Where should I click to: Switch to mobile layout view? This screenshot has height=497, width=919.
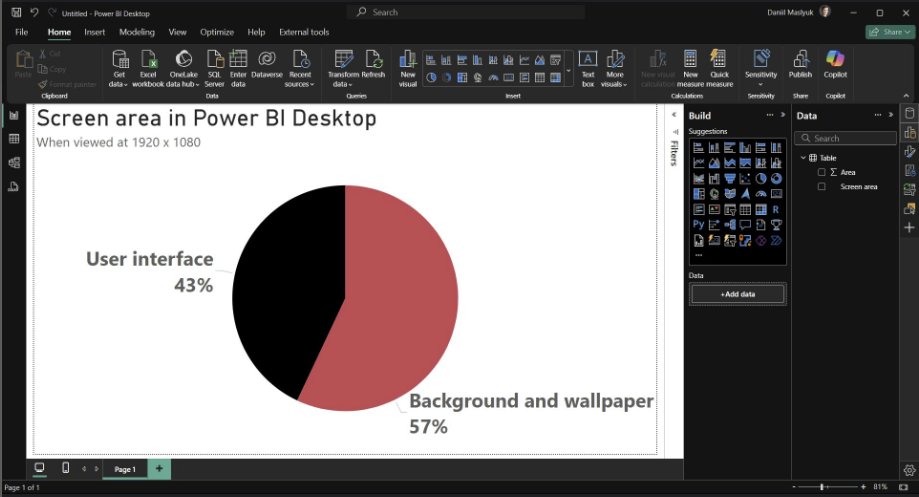click(x=66, y=468)
